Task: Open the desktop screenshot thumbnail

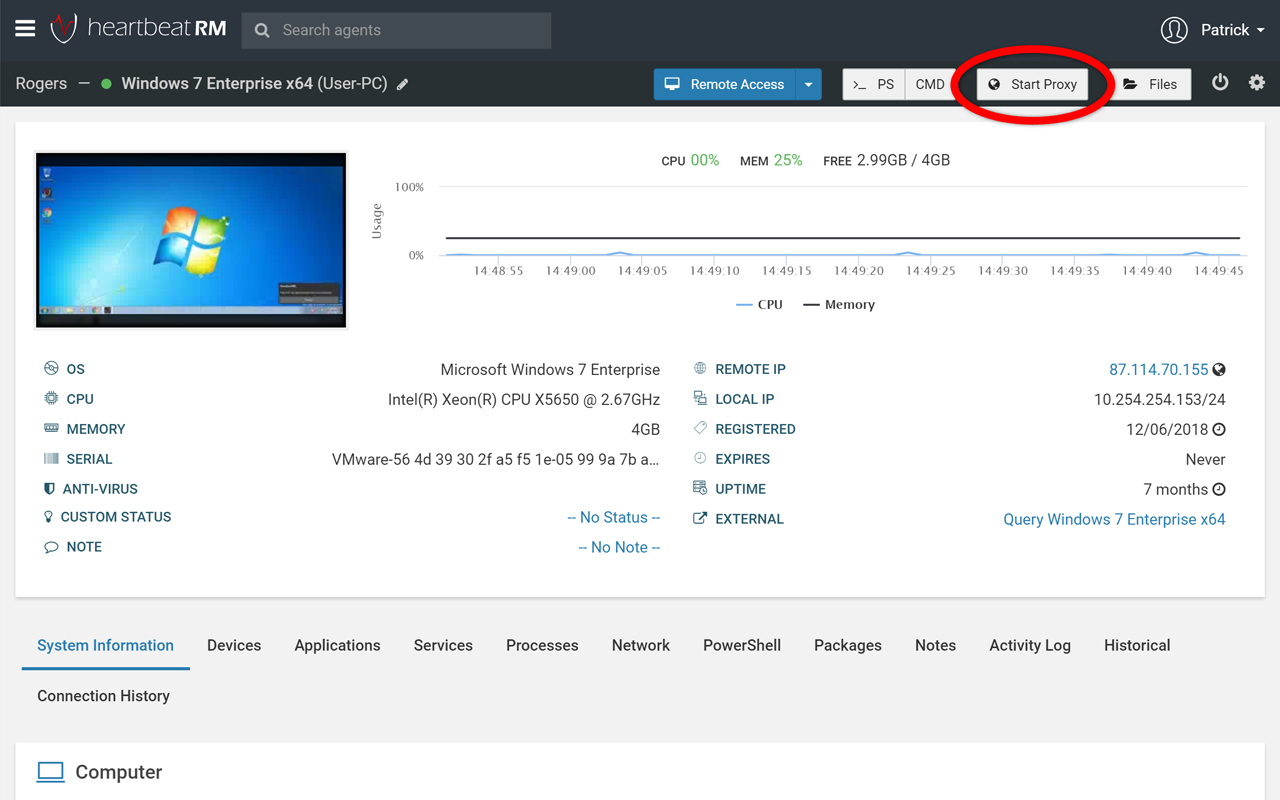Action: click(191, 240)
